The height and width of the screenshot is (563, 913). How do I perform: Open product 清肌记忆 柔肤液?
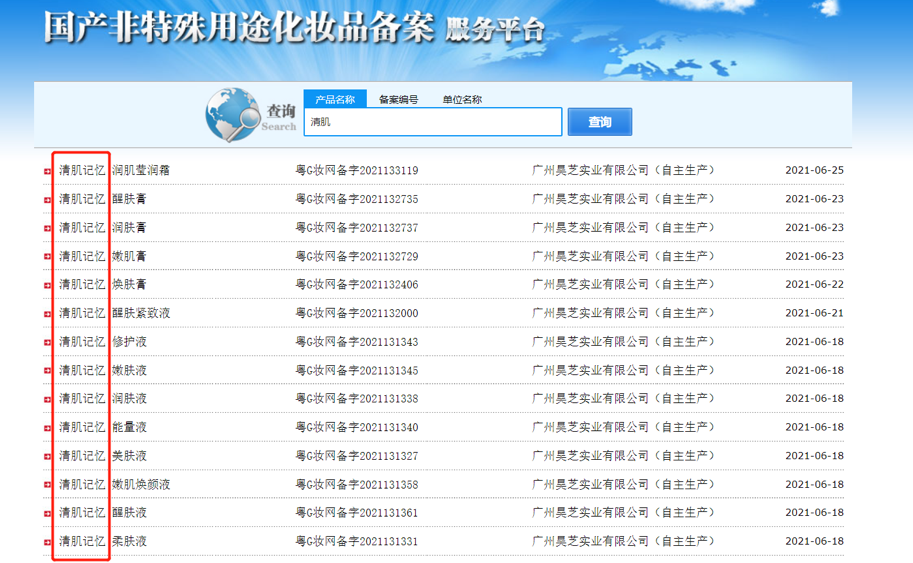tap(102, 541)
